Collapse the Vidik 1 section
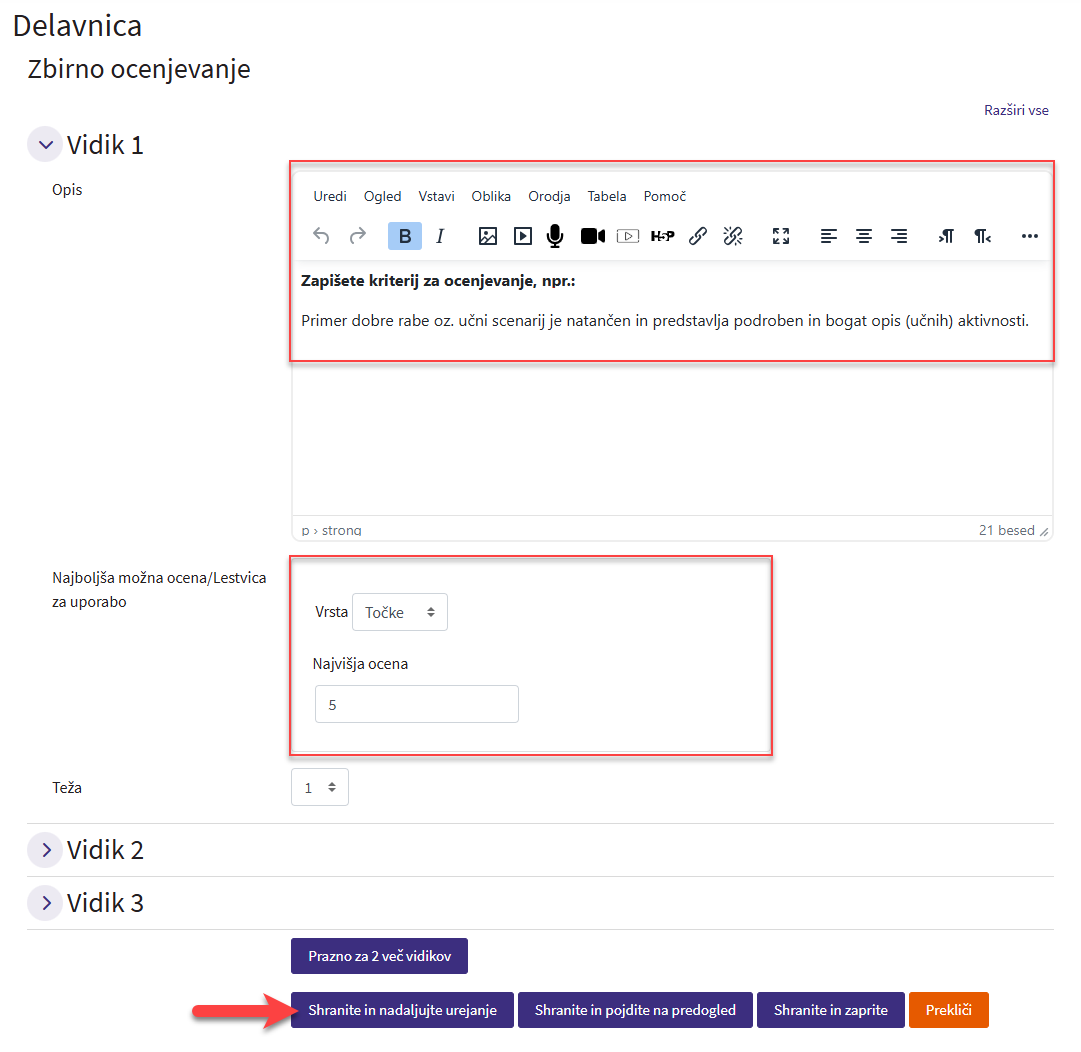The image size is (1081, 1052). click(46, 145)
